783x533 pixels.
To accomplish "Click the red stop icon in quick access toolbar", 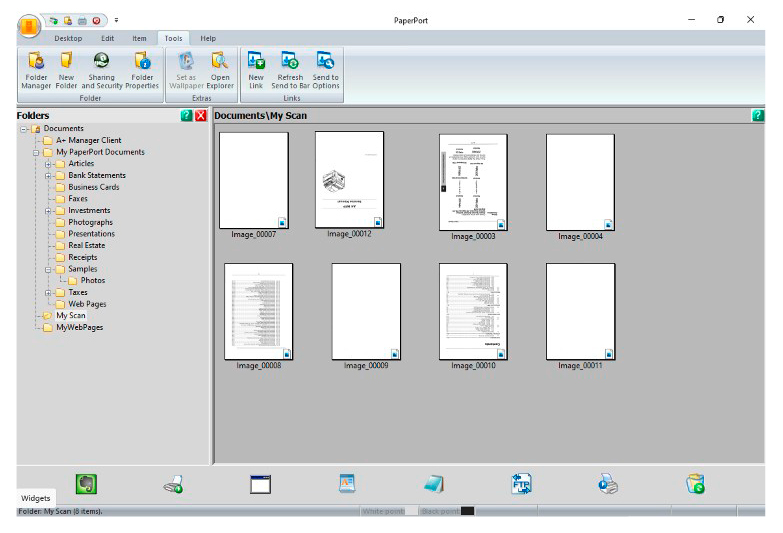I will click(x=96, y=20).
